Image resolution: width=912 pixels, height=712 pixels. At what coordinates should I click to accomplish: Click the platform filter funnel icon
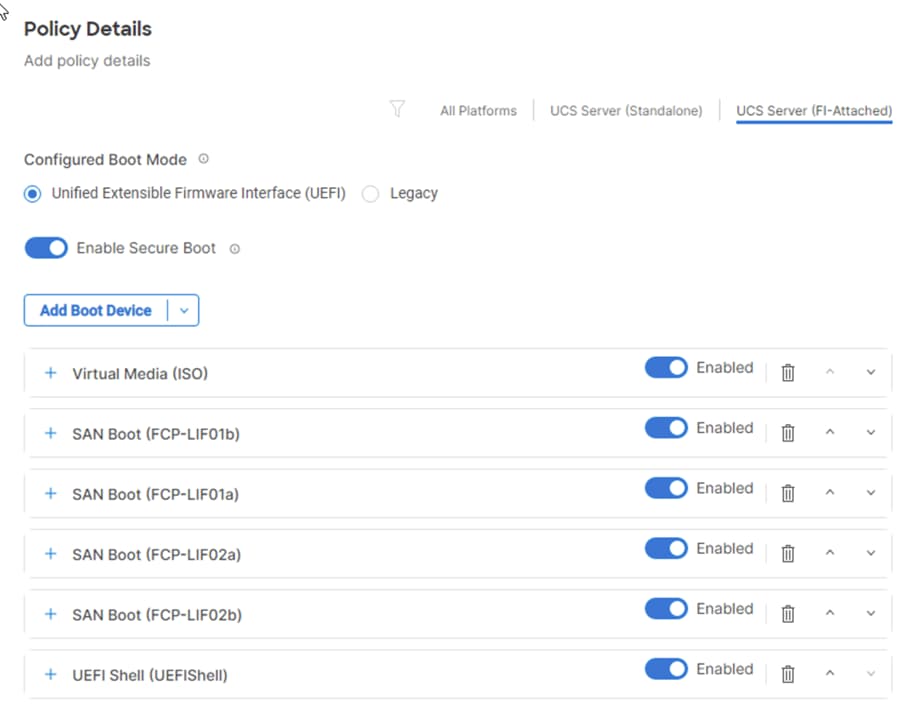[x=397, y=110]
